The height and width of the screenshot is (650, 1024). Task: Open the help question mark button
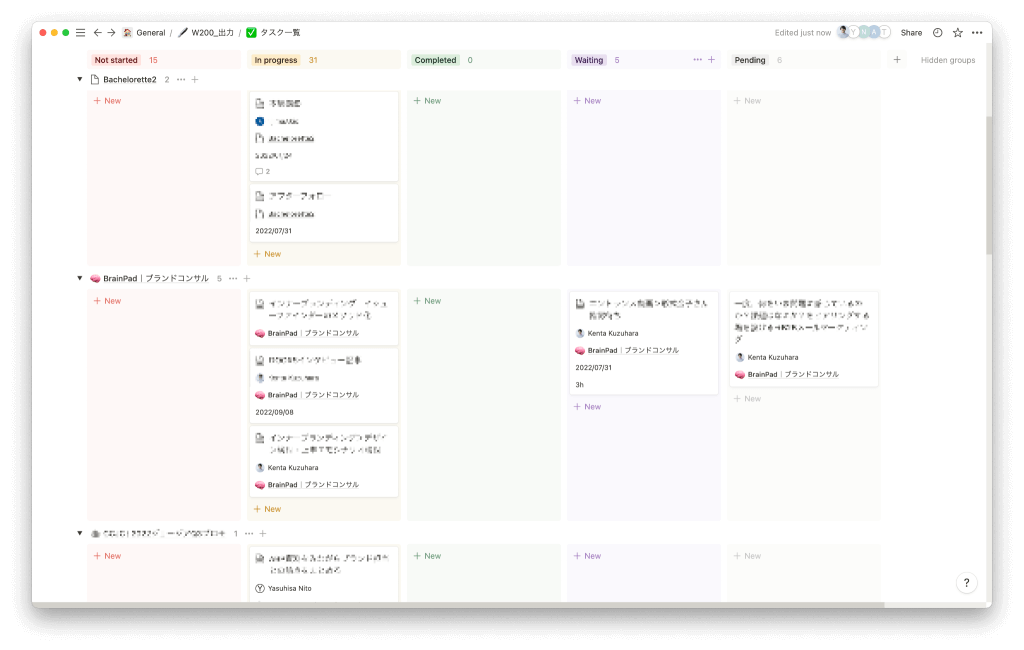coord(967,583)
